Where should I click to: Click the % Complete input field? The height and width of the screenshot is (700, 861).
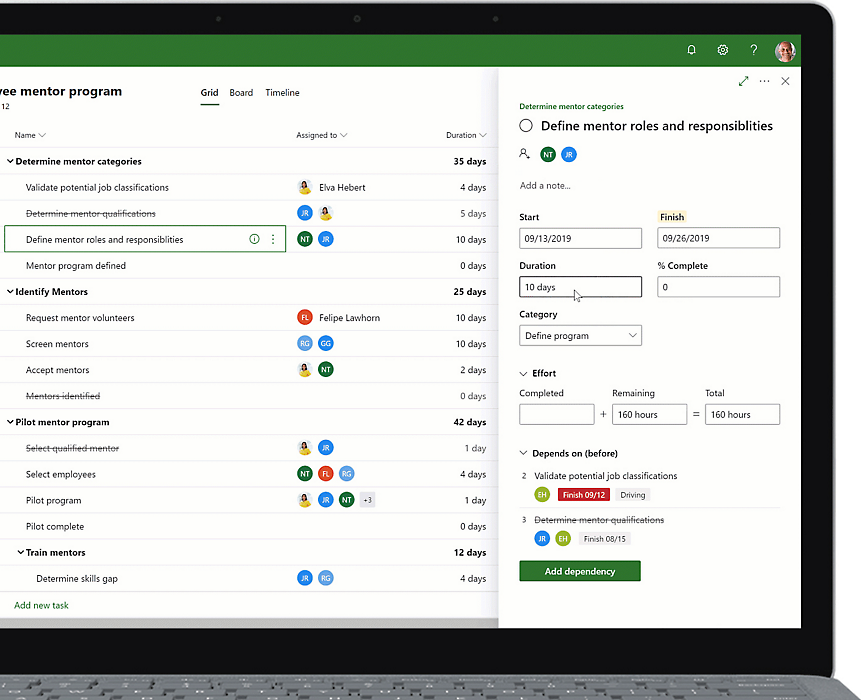tap(718, 287)
